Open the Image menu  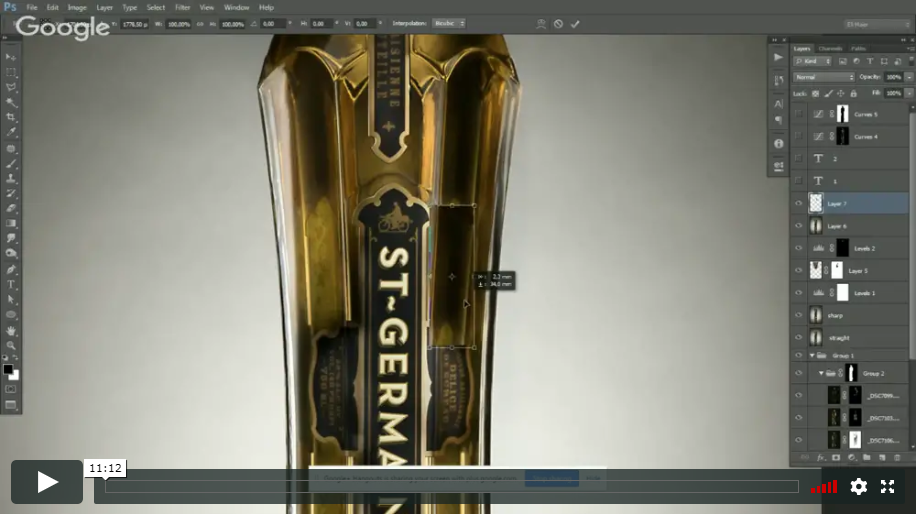77,8
